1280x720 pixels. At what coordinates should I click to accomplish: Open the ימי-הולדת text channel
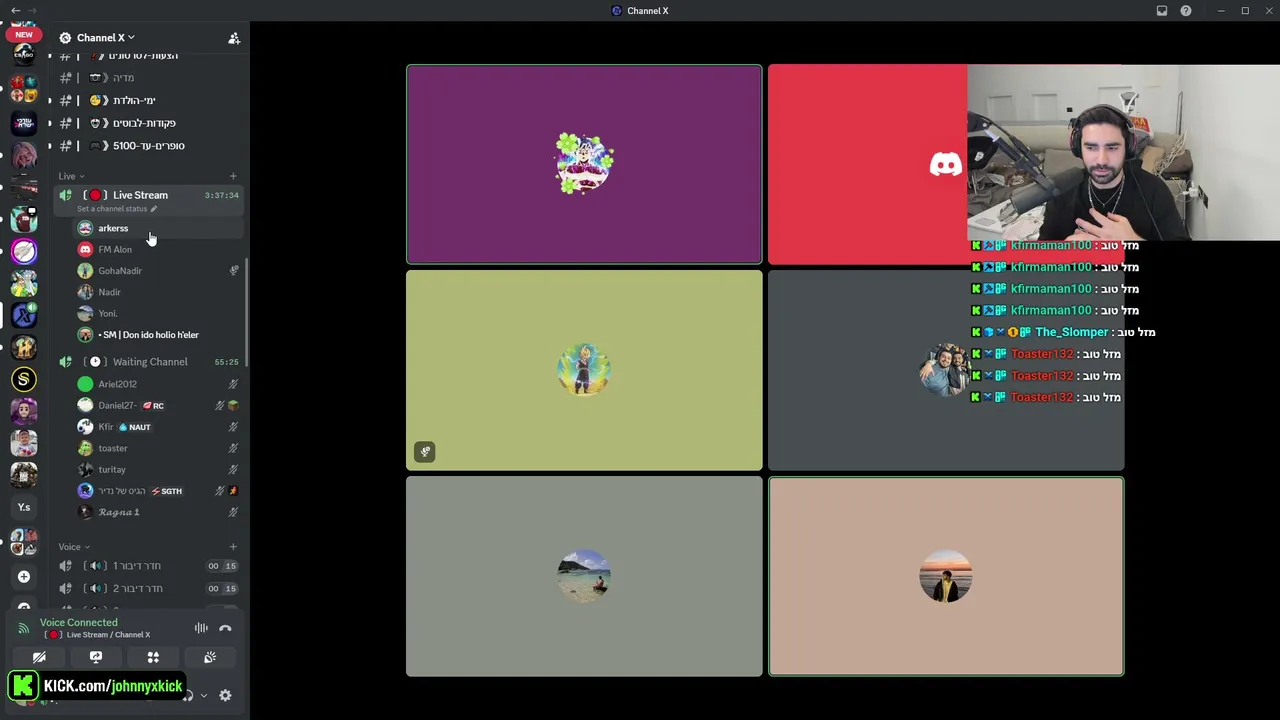pos(149,100)
